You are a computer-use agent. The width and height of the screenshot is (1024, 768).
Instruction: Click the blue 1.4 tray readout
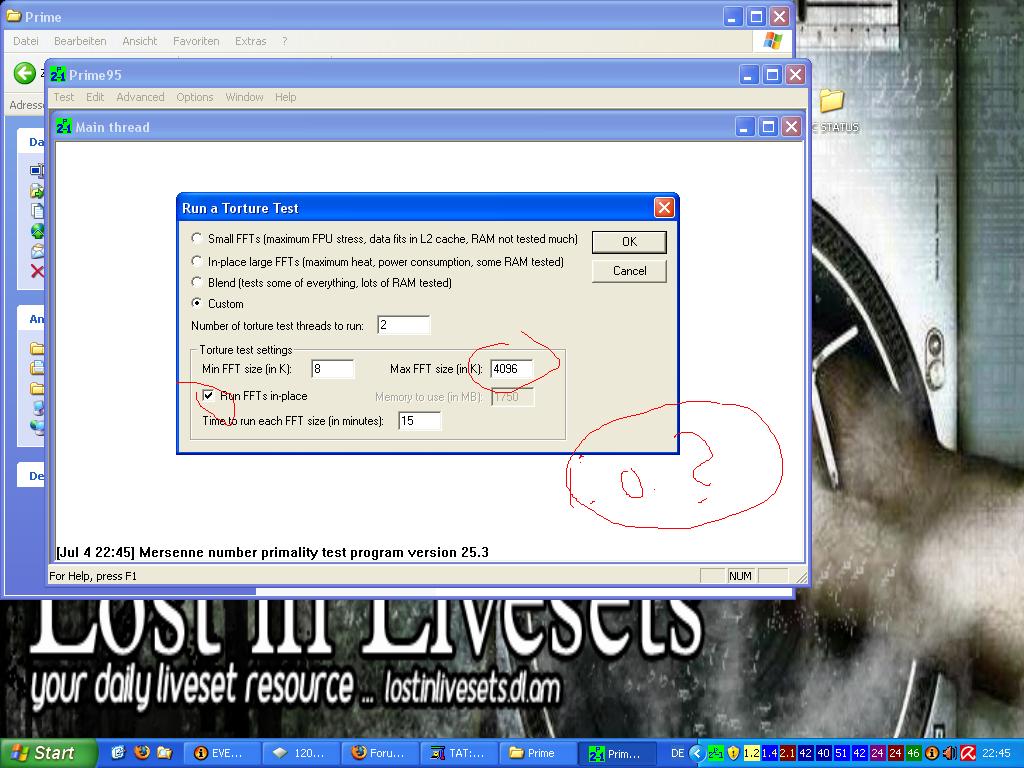click(x=769, y=753)
